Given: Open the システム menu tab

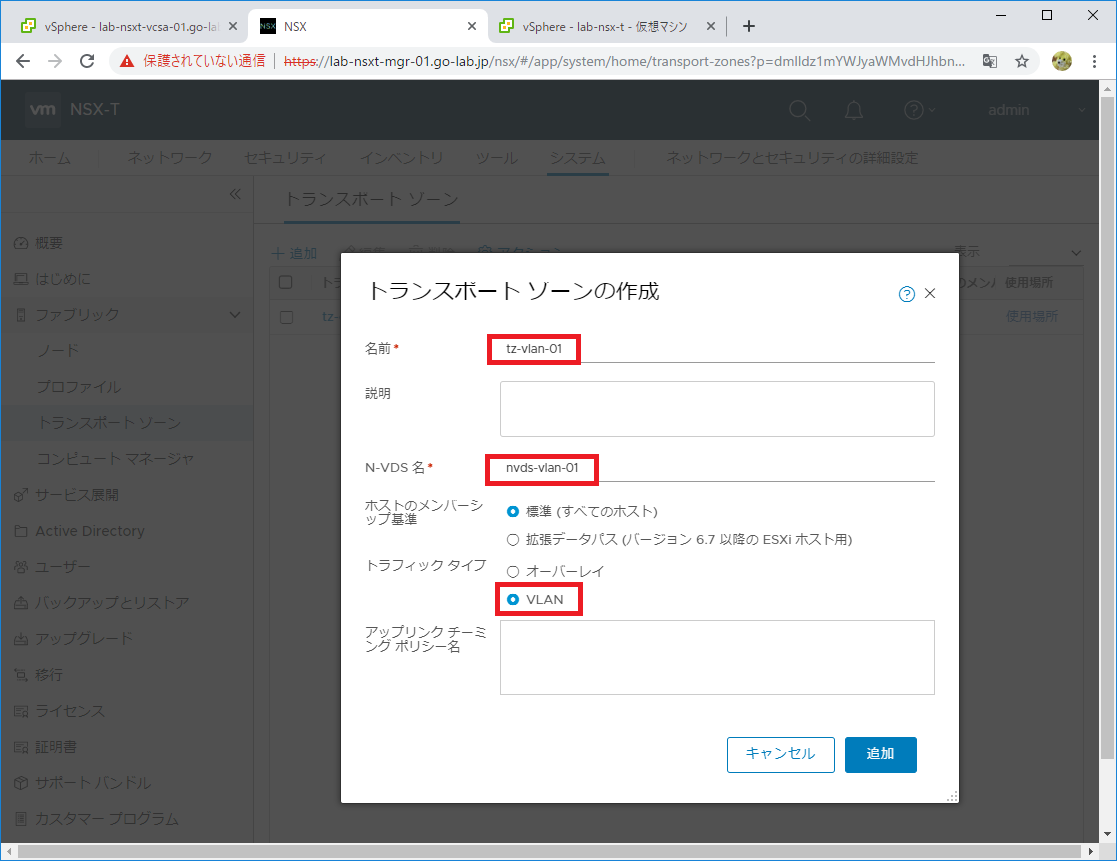Looking at the screenshot, I should click(578, 158).
